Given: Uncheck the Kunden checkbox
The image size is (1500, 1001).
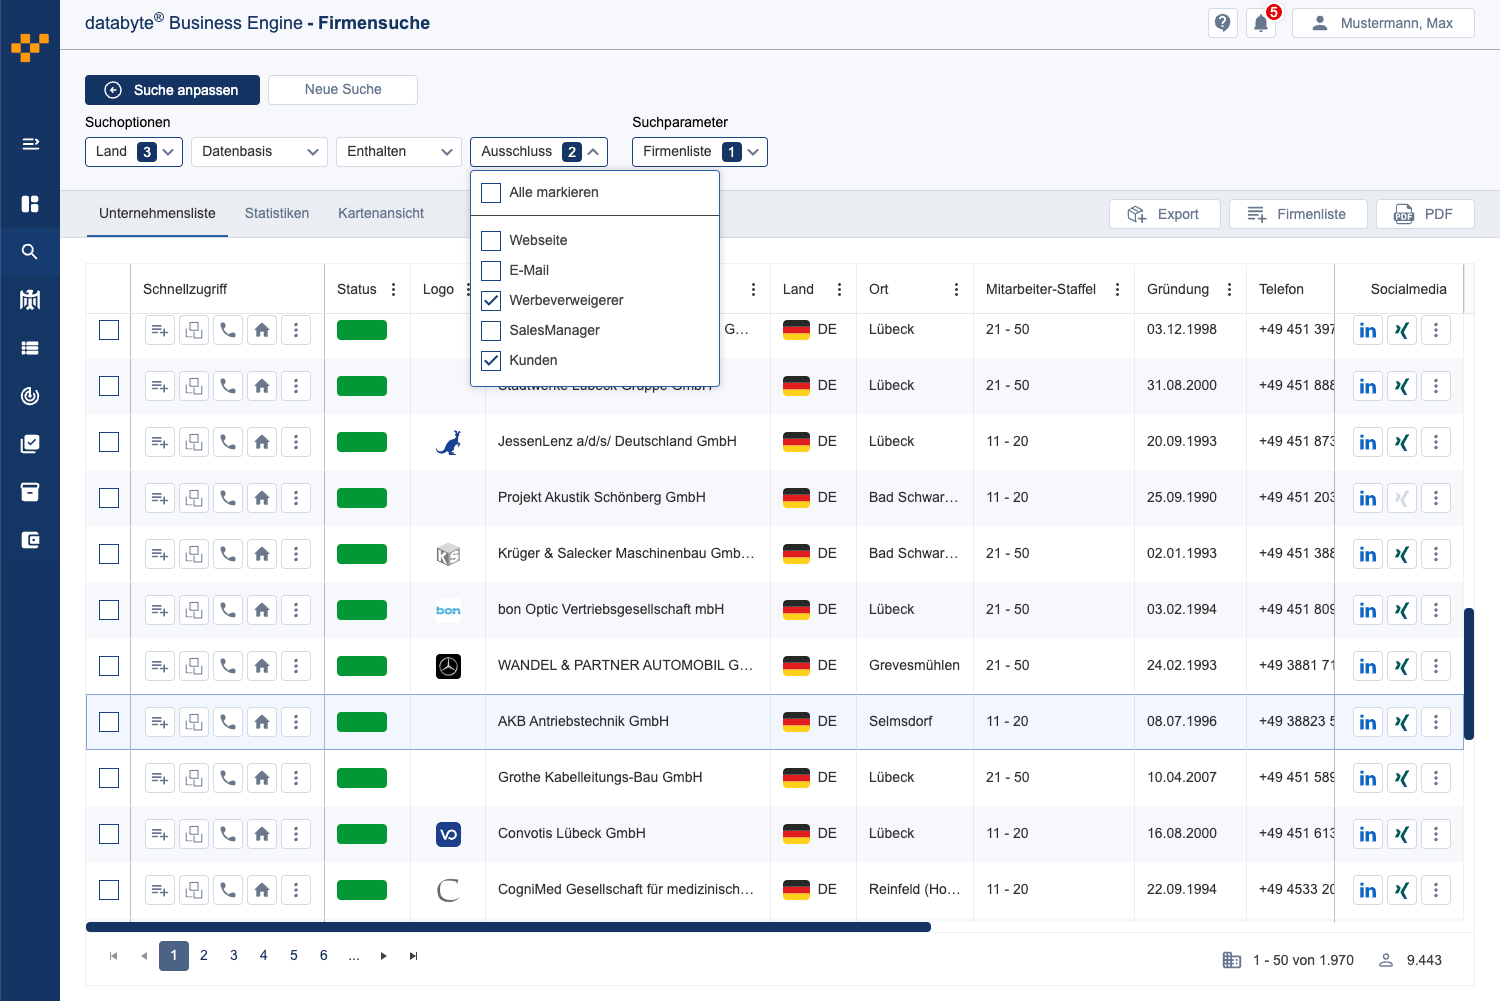Looking at the screenshot, I should [491, 361].
